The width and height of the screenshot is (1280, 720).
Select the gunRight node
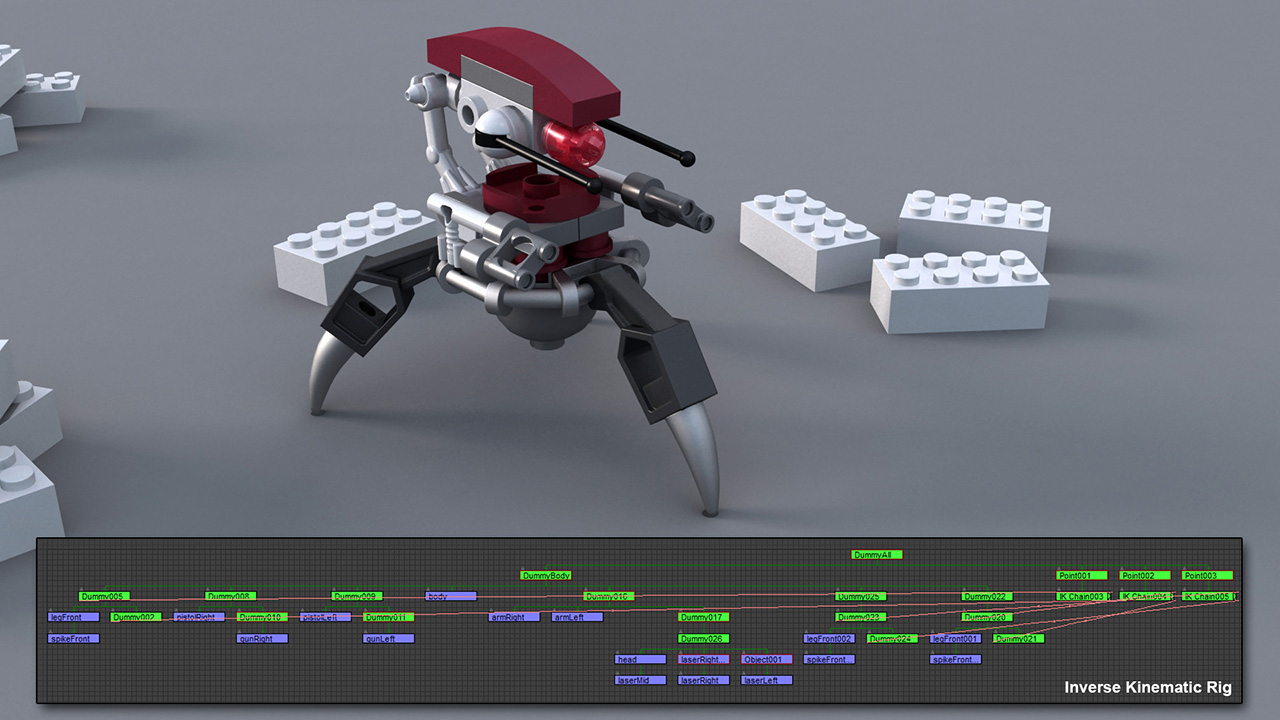[262, 639]
